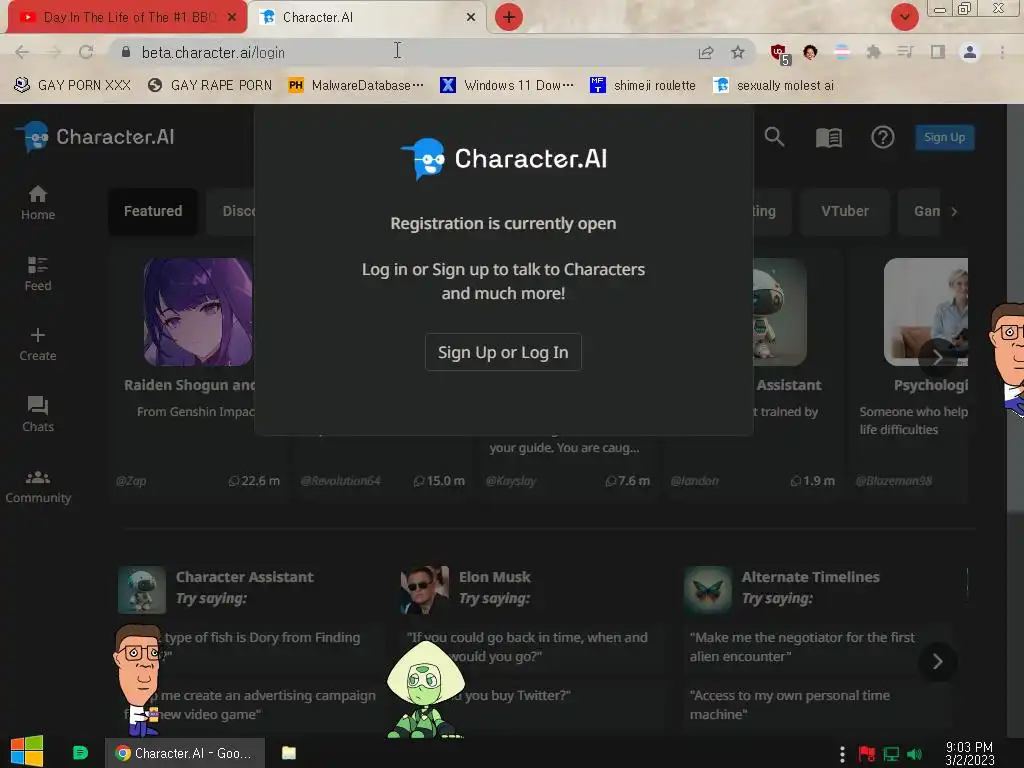The width and height of the screenshot is (1024, 768).
Task: Open the Raiden Shogun character thumbnail
Action: pyautogui.click(x=198, y=312)
